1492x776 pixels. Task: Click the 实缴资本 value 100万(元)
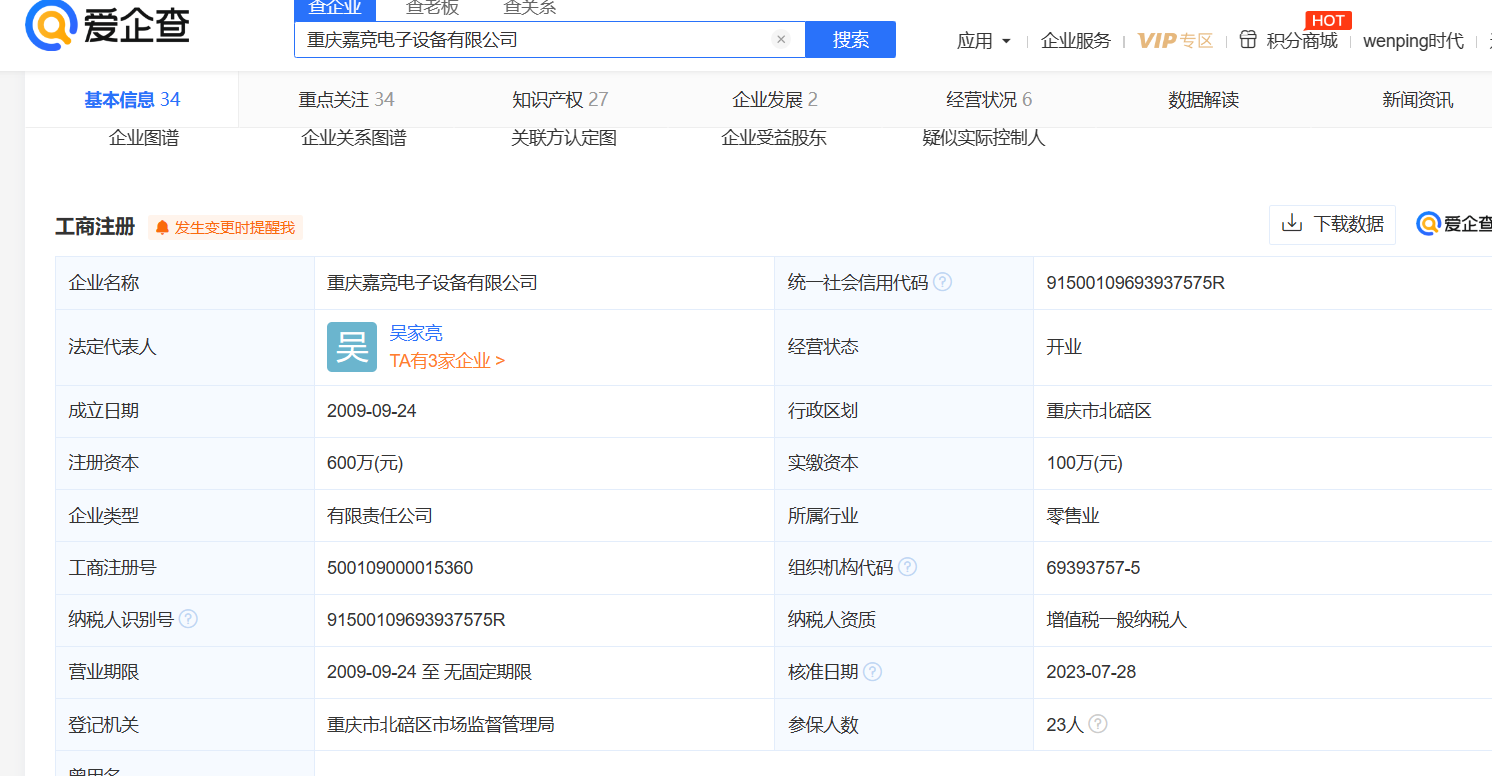click(x=1084, y=463)
